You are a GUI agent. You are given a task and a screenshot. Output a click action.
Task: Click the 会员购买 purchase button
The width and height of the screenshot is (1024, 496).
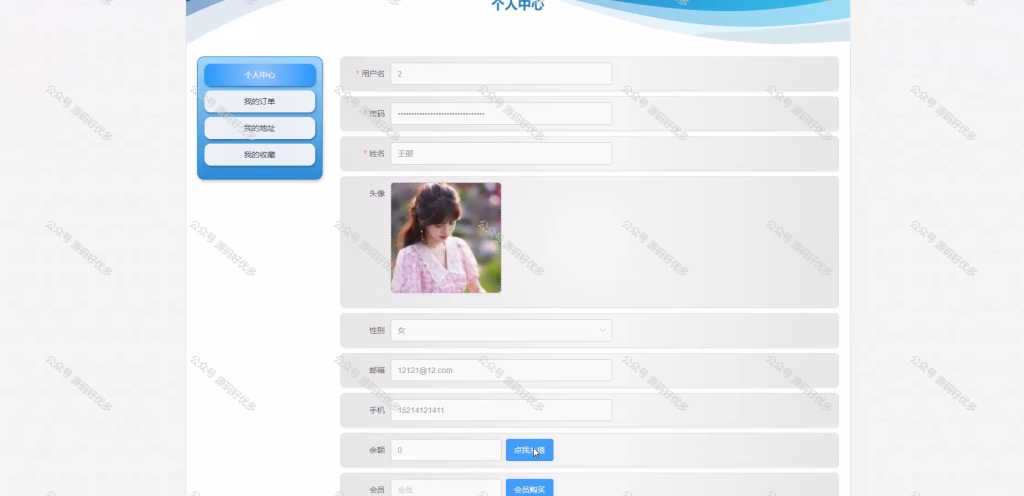(x=530, y=488)
